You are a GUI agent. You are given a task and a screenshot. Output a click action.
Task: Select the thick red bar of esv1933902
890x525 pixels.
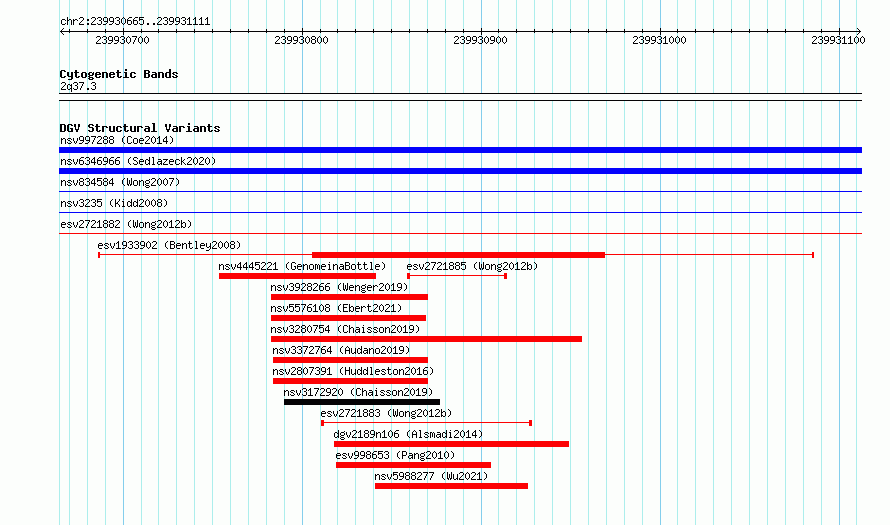pyautogui.click(x=459, y=255)
